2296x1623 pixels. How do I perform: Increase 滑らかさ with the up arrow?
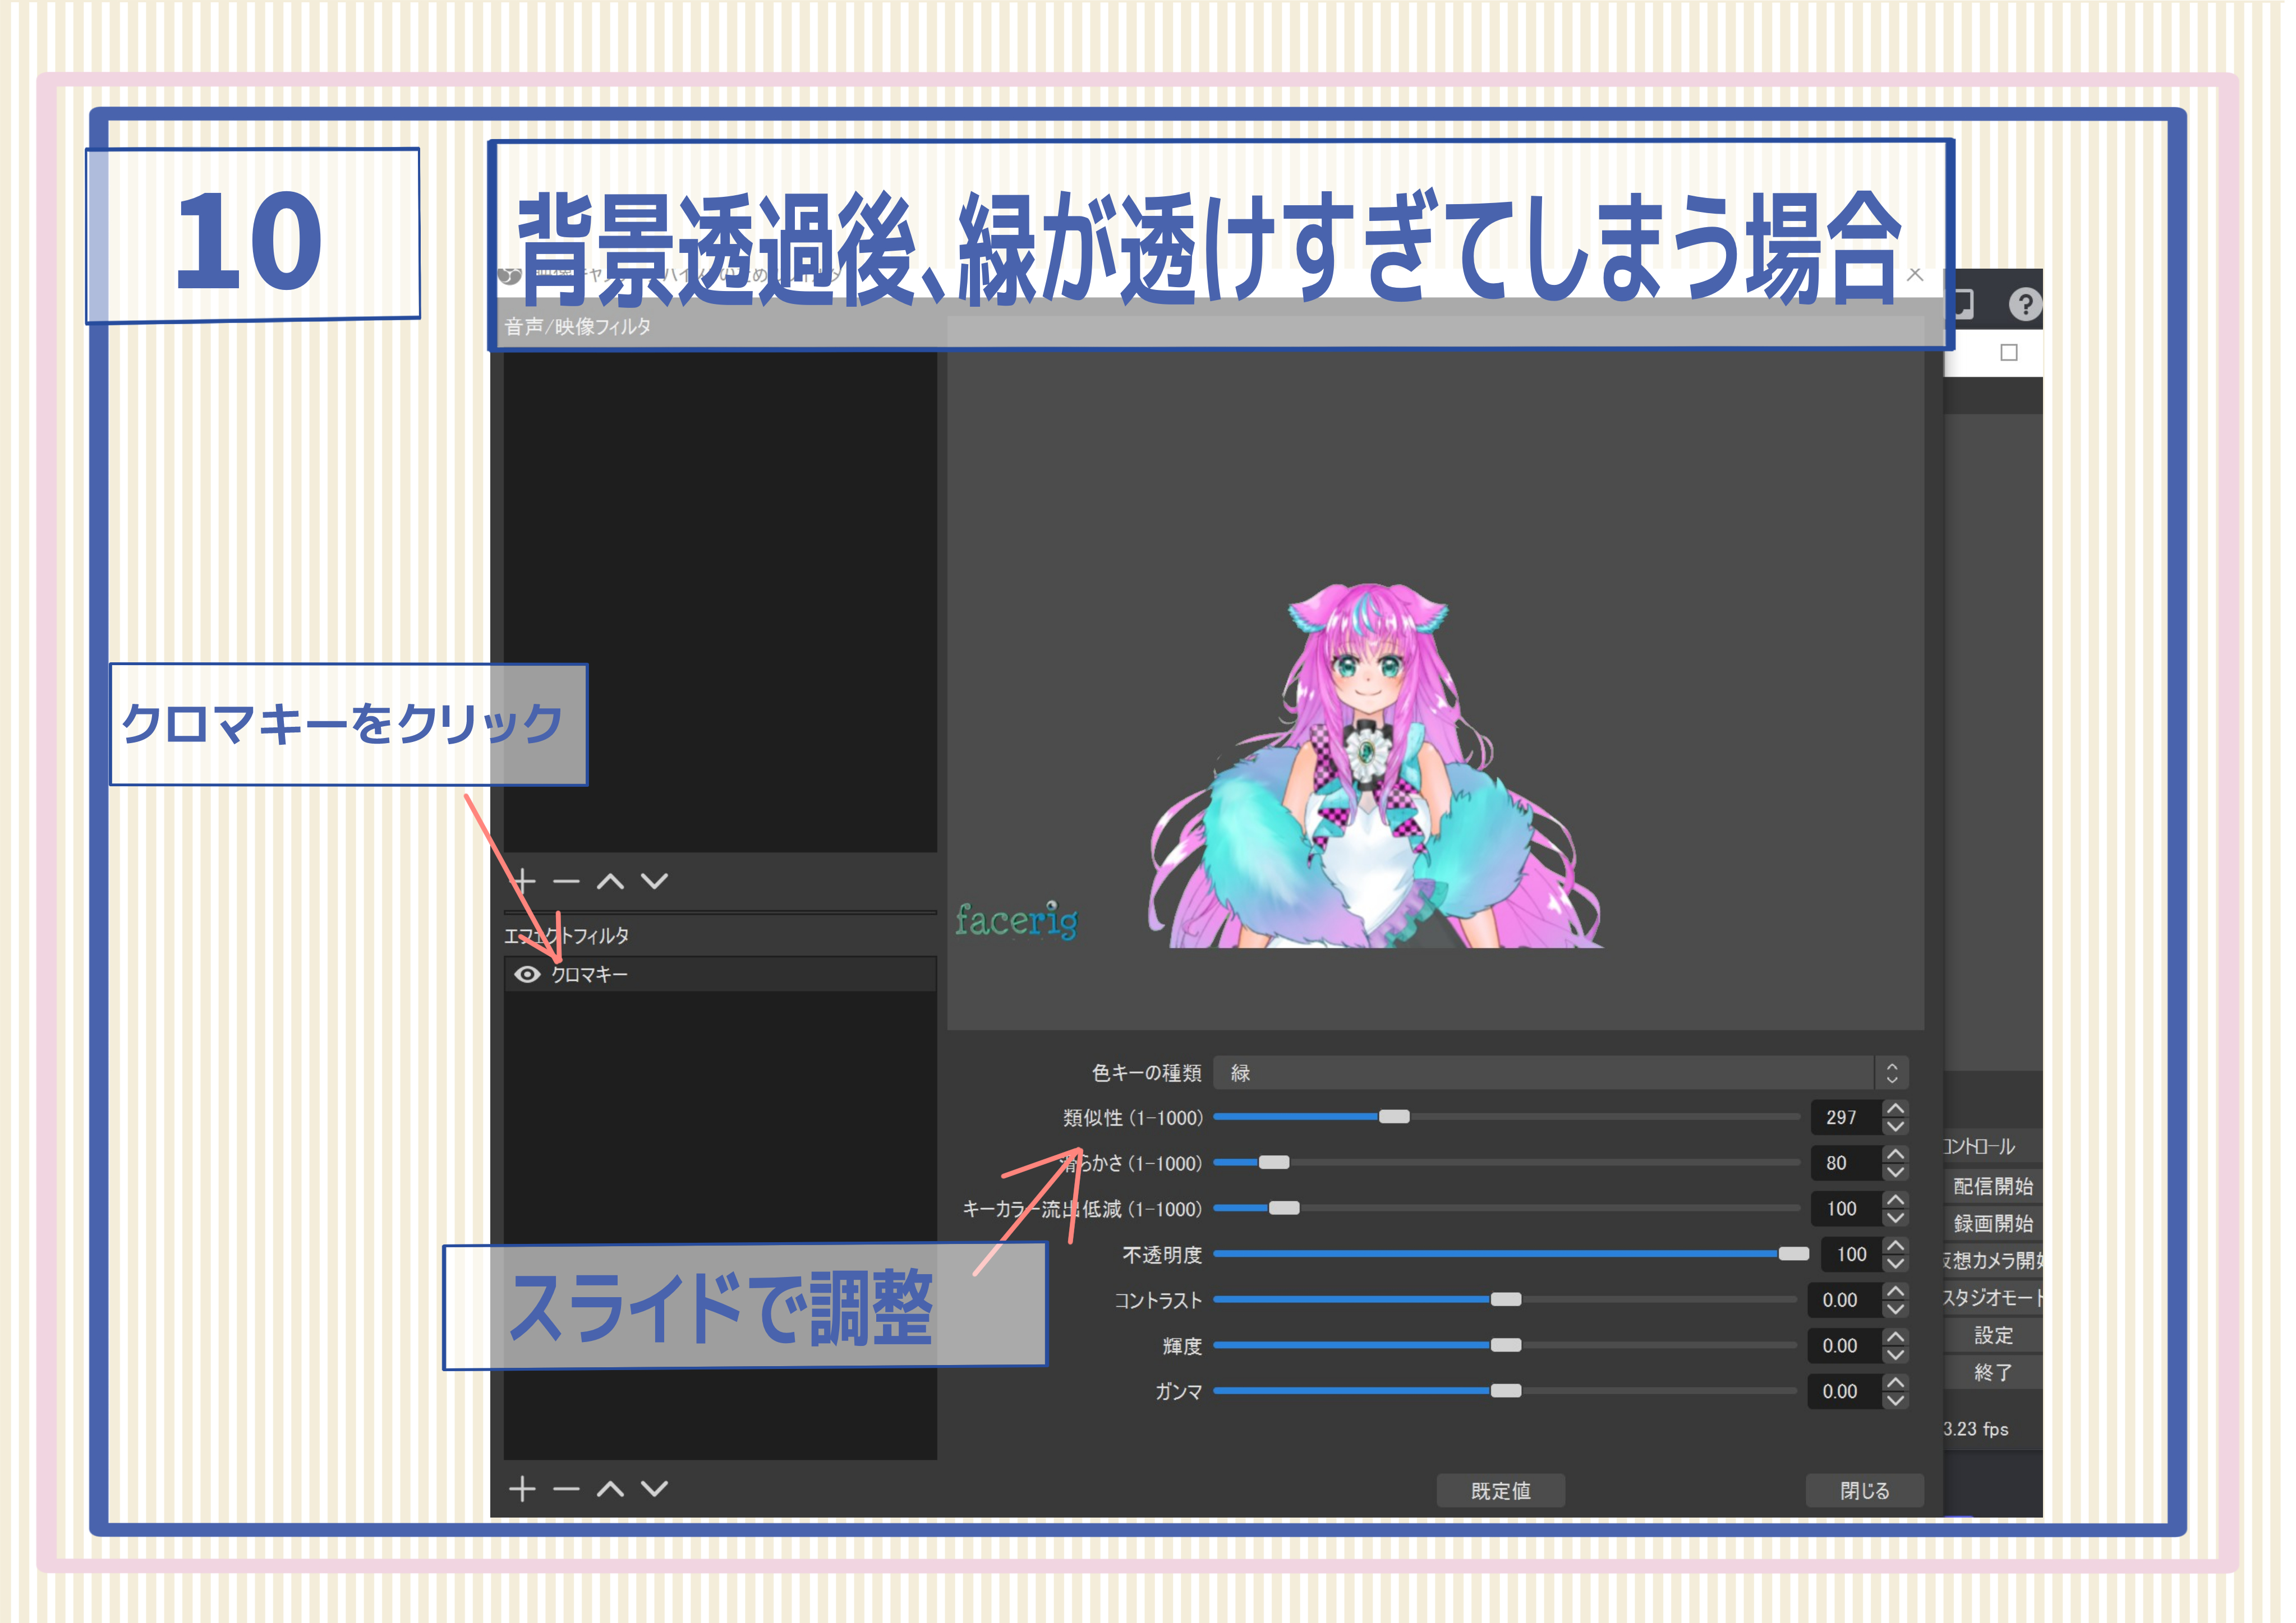(x=1896, y=1155)
